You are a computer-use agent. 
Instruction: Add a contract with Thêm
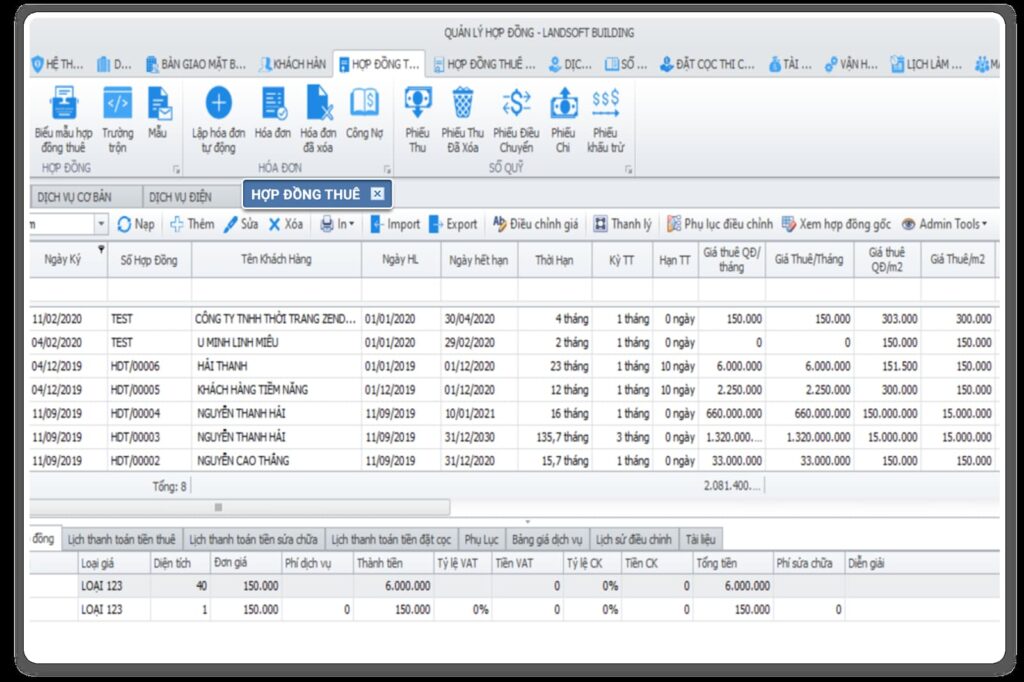tap(192, 224)
